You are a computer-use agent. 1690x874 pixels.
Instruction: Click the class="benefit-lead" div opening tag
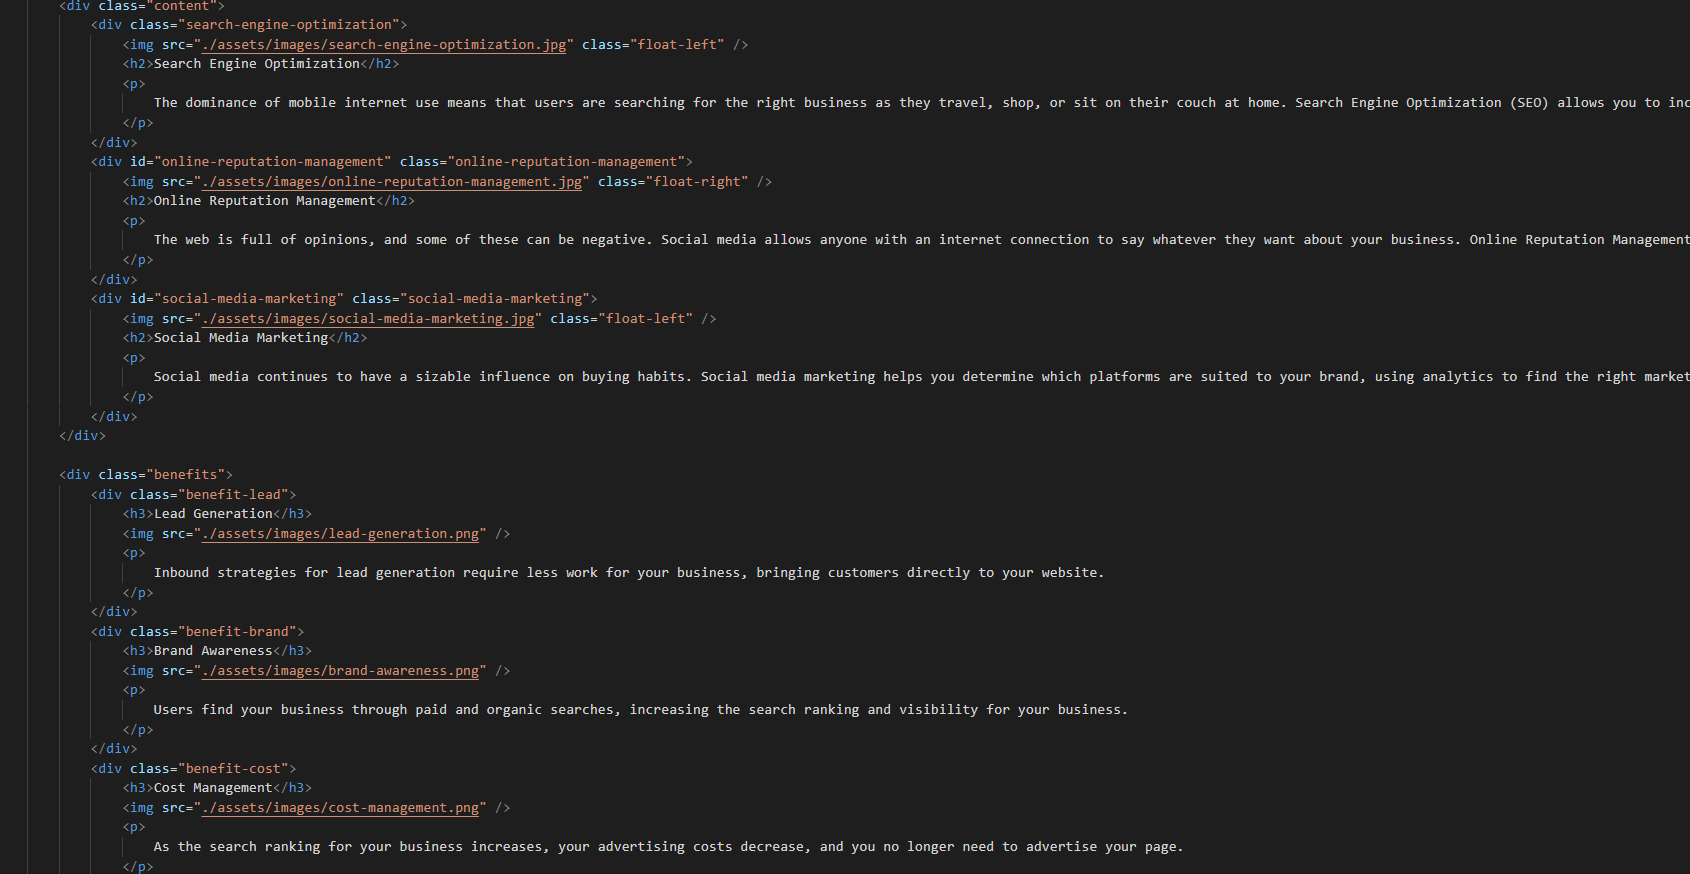[193, 495]
